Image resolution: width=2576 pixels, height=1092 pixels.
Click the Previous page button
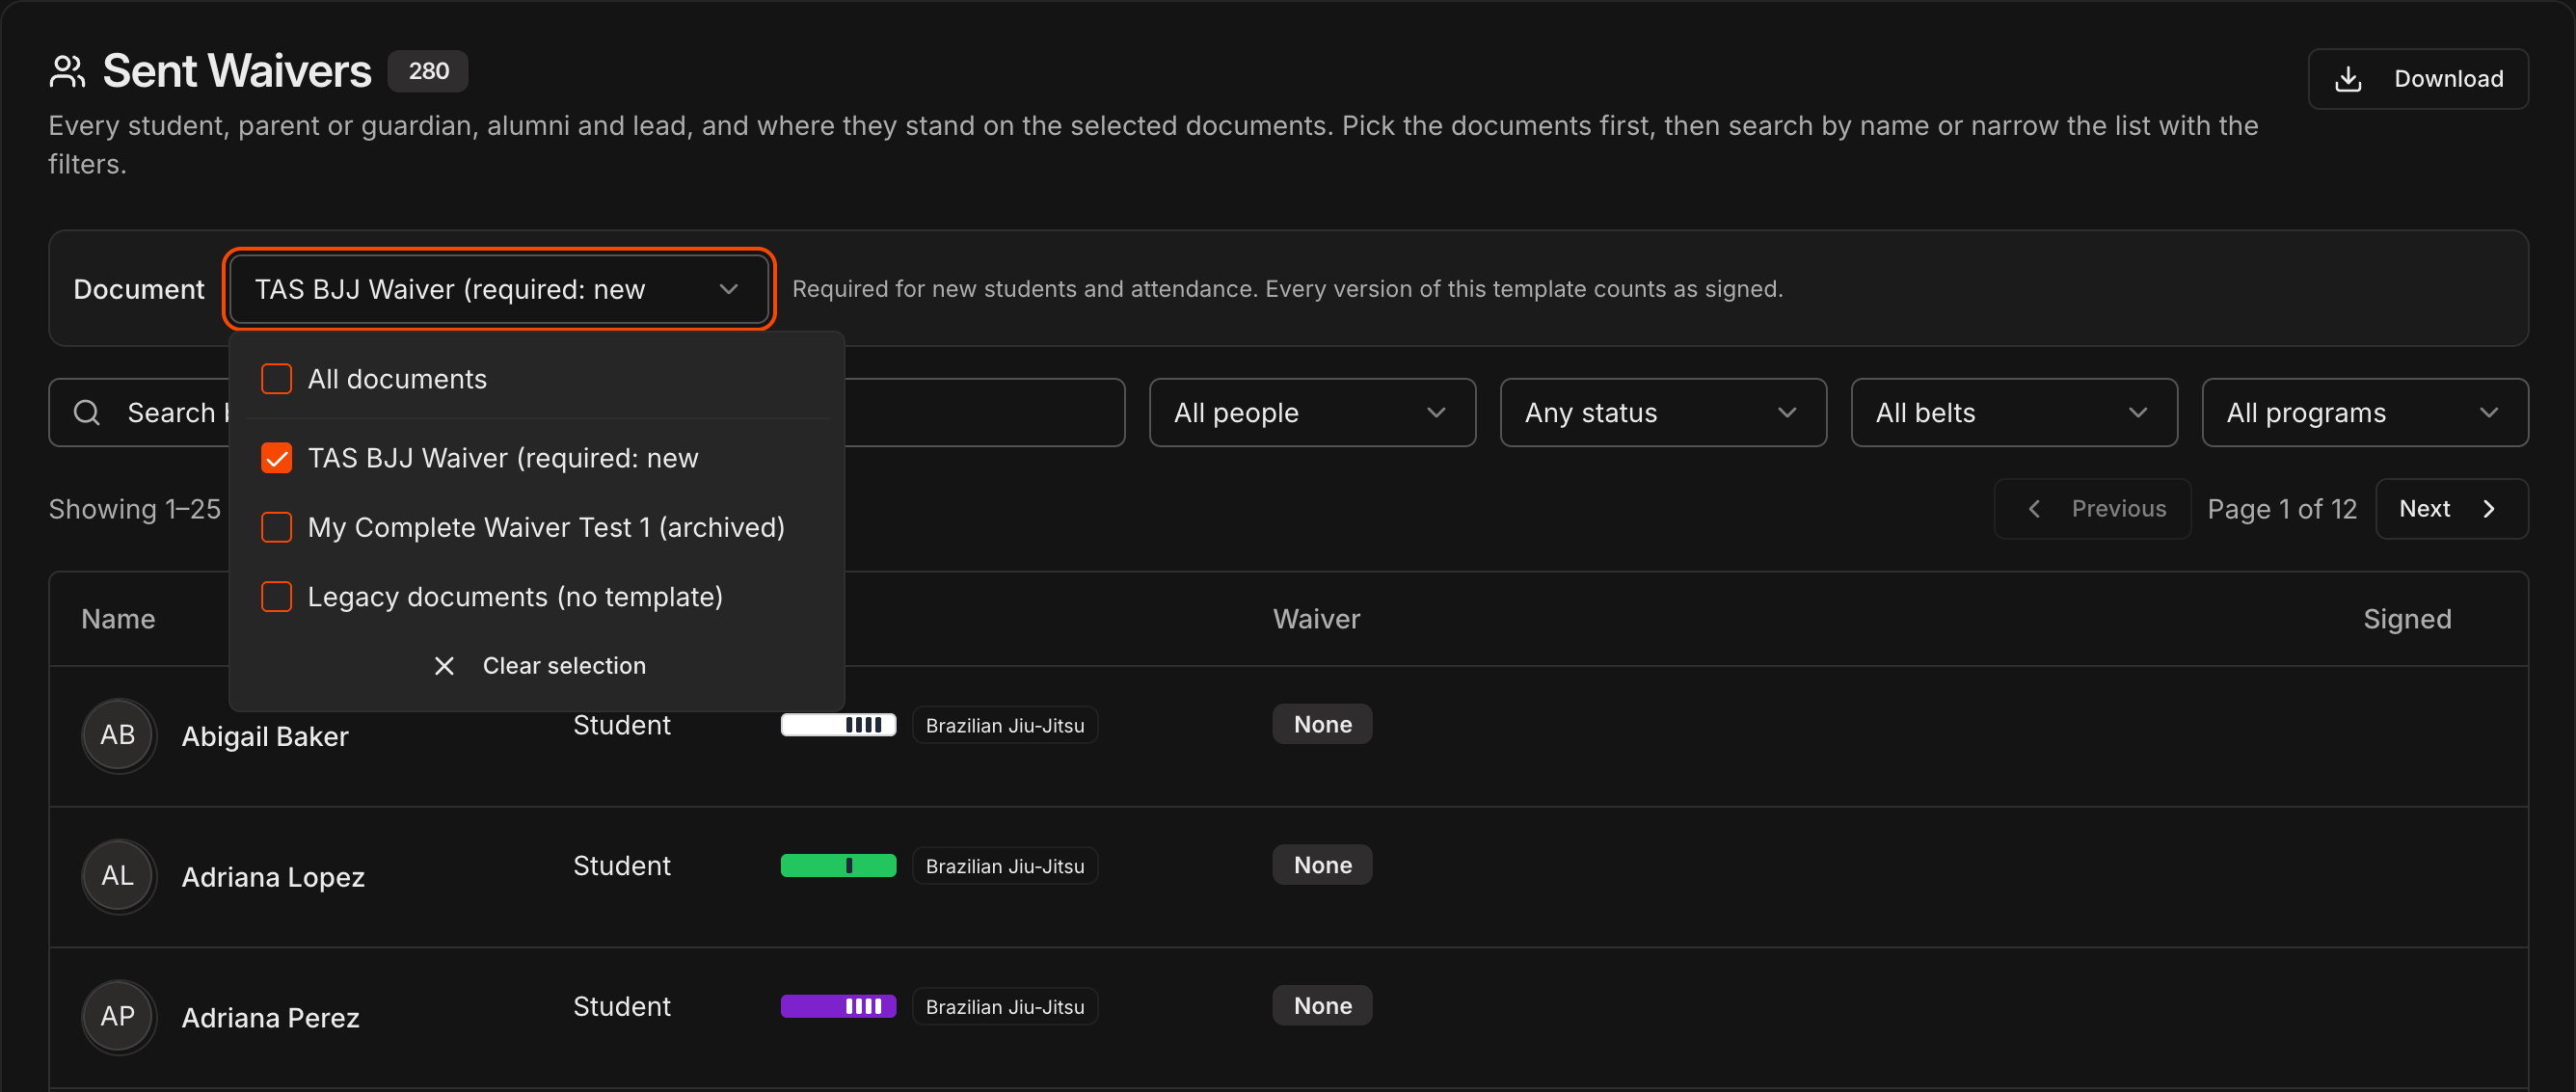[2092, 509]
